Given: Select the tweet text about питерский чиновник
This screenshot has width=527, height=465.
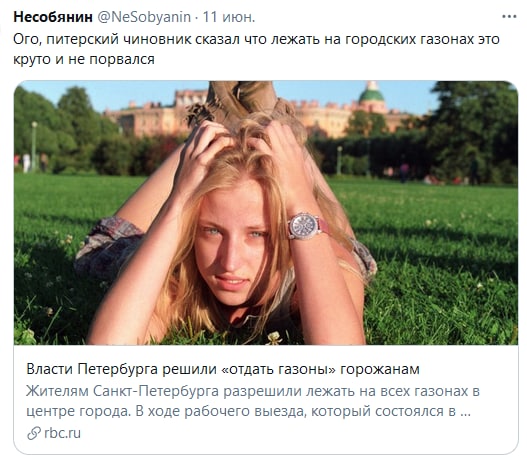Looking at the screenshot, I should [256, 49].
